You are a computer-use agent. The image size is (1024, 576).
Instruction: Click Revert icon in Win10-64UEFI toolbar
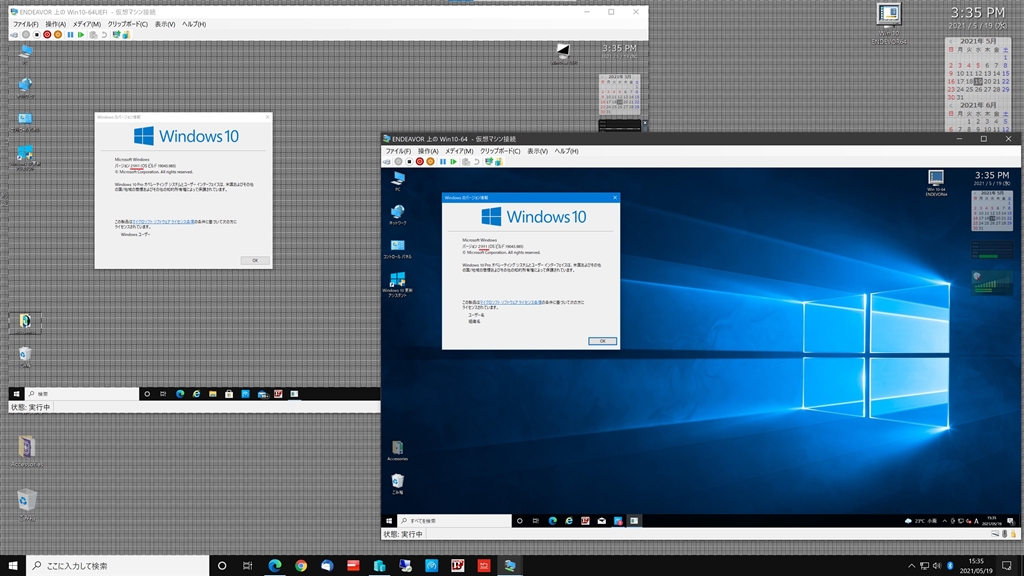tap(104, 35)
